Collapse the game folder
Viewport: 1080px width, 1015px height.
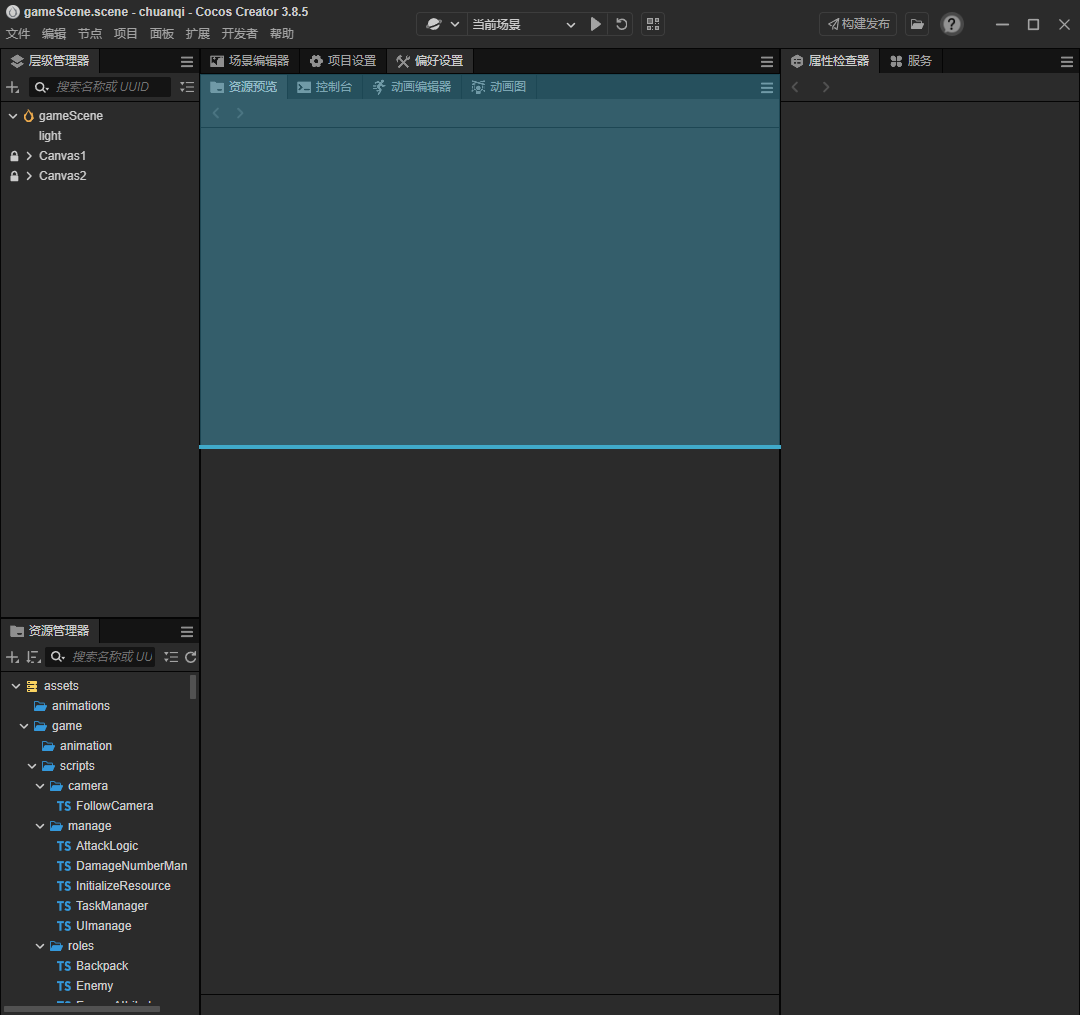tap(24, 726)
